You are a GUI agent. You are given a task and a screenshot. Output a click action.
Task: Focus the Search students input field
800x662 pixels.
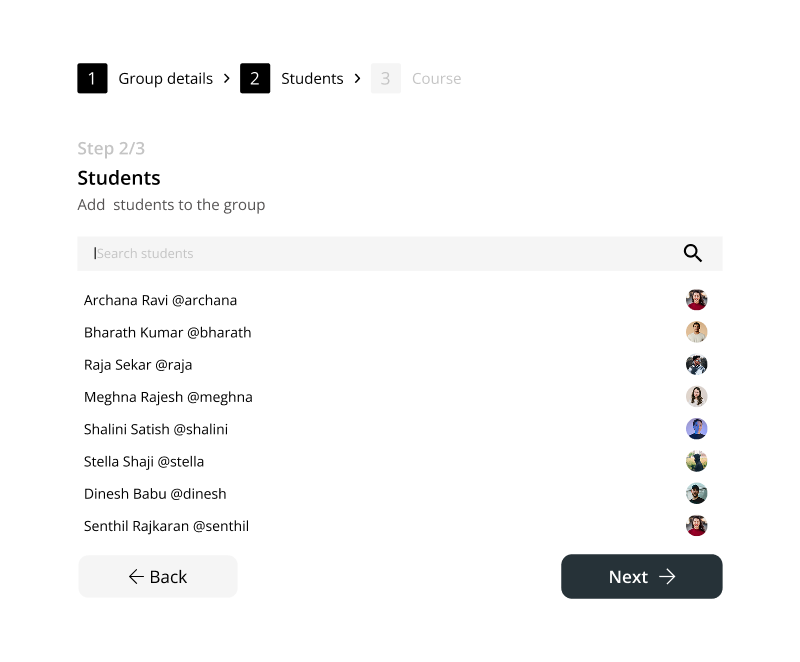pos(380,254)
